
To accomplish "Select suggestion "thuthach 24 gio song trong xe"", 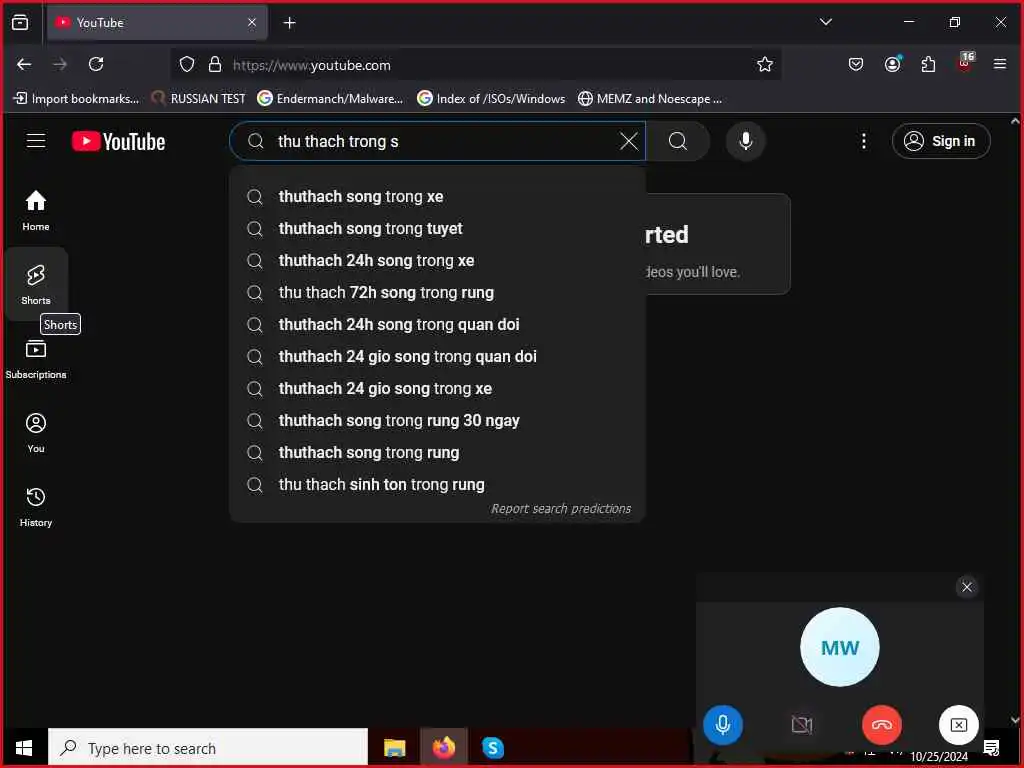I will point(437,389).
